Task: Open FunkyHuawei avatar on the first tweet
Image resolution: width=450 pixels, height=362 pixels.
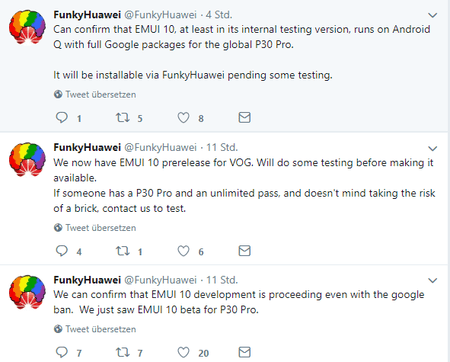Action: click(x=27, y=27)
